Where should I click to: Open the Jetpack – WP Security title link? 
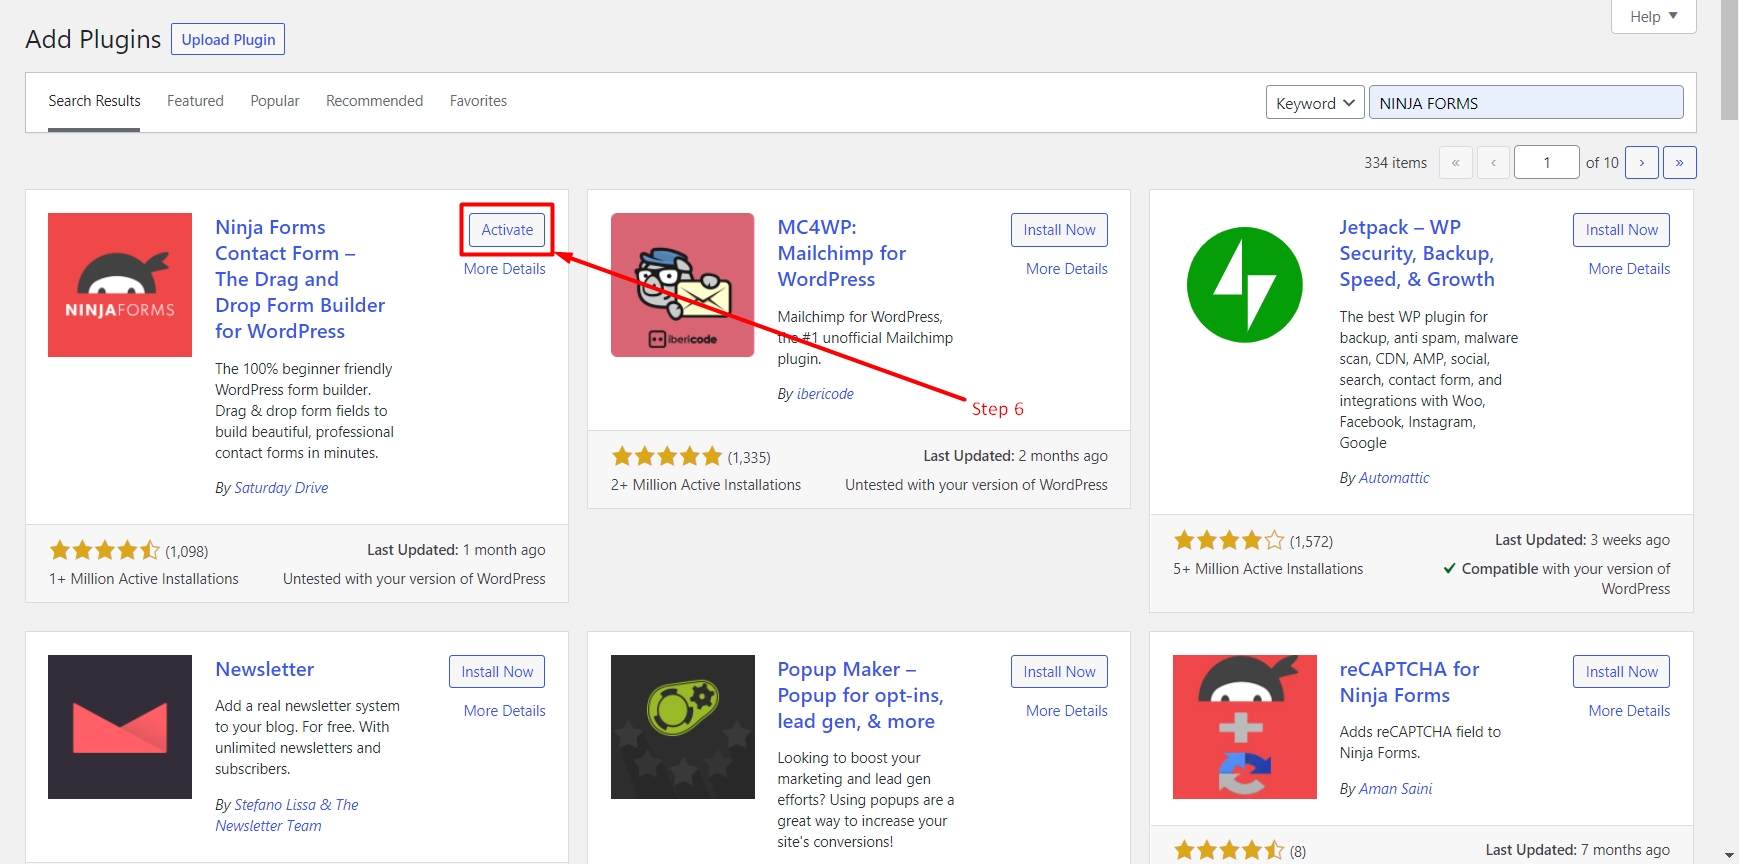pos(1417,253)
